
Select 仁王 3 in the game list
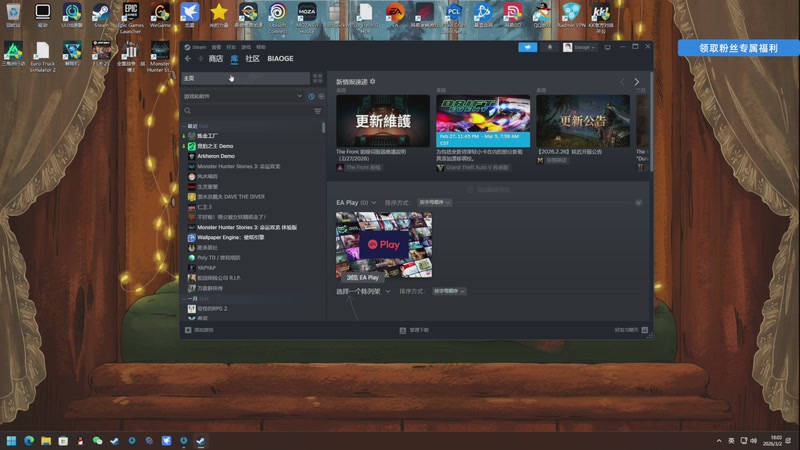204,207
